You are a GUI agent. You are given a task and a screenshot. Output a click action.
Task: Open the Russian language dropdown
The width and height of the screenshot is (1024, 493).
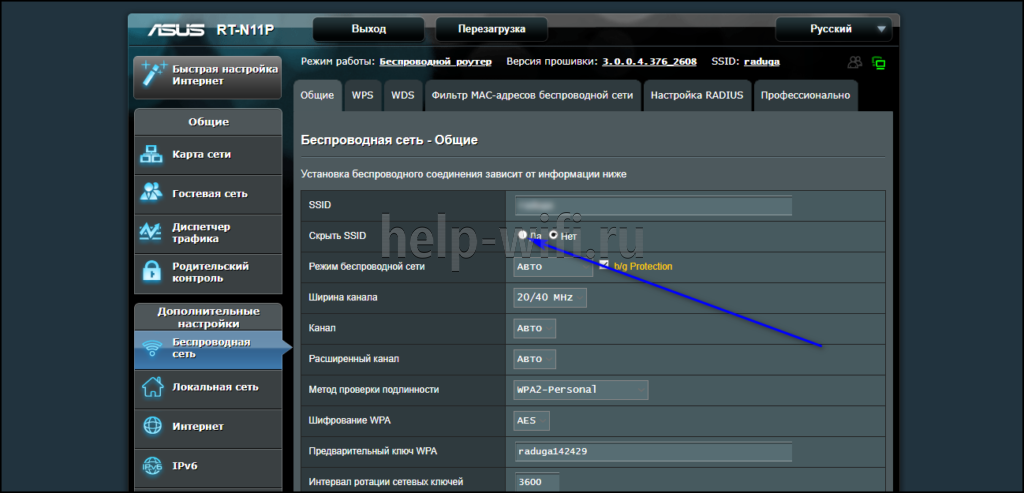832,29
